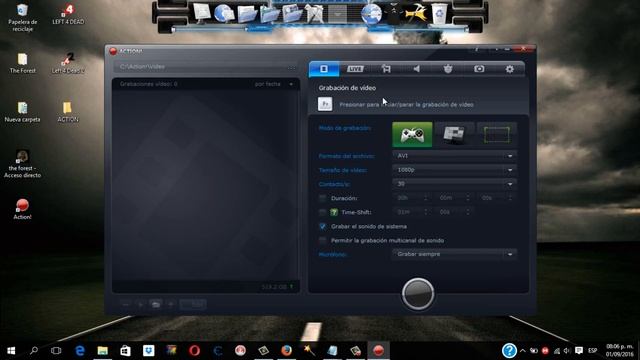640x360 pixels.
Task: Click the ESP language indicator
Action: click(x=593, y=351)
